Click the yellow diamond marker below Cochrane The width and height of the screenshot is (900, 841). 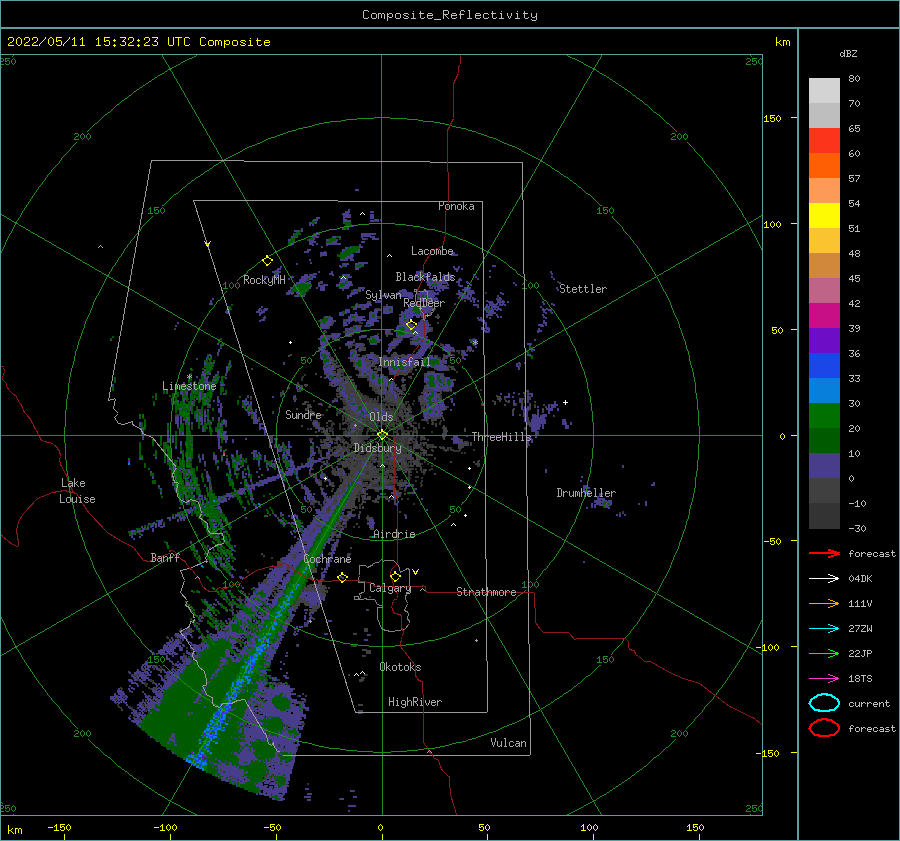(x=343, y=577)
